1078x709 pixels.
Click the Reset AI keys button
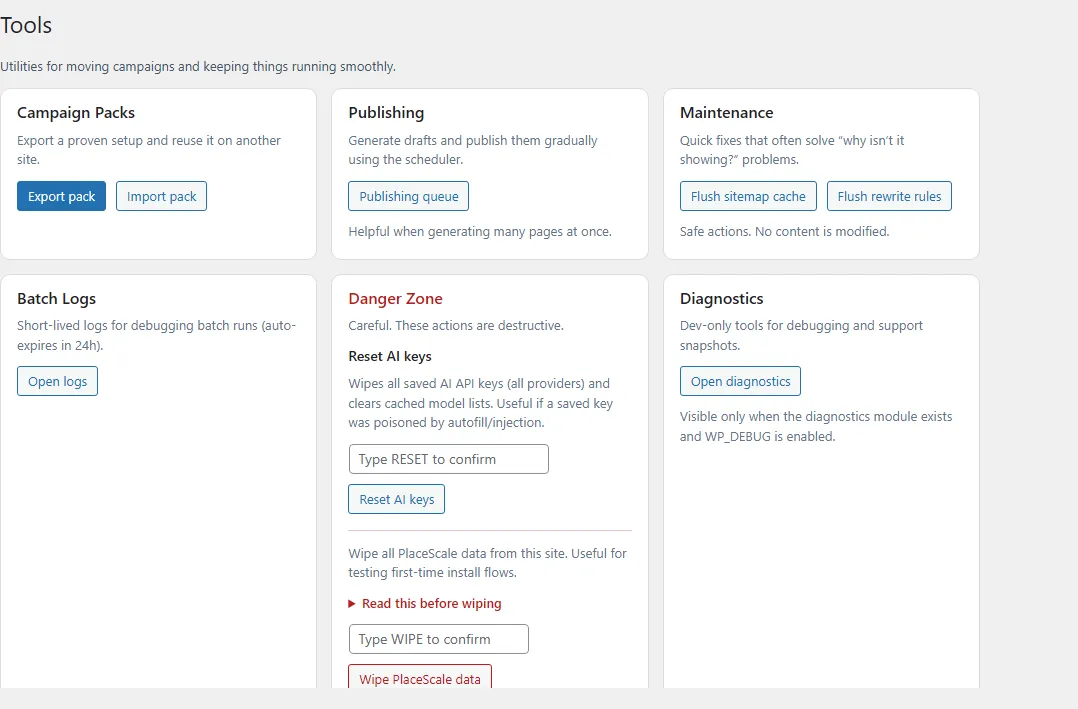[396, 499]
